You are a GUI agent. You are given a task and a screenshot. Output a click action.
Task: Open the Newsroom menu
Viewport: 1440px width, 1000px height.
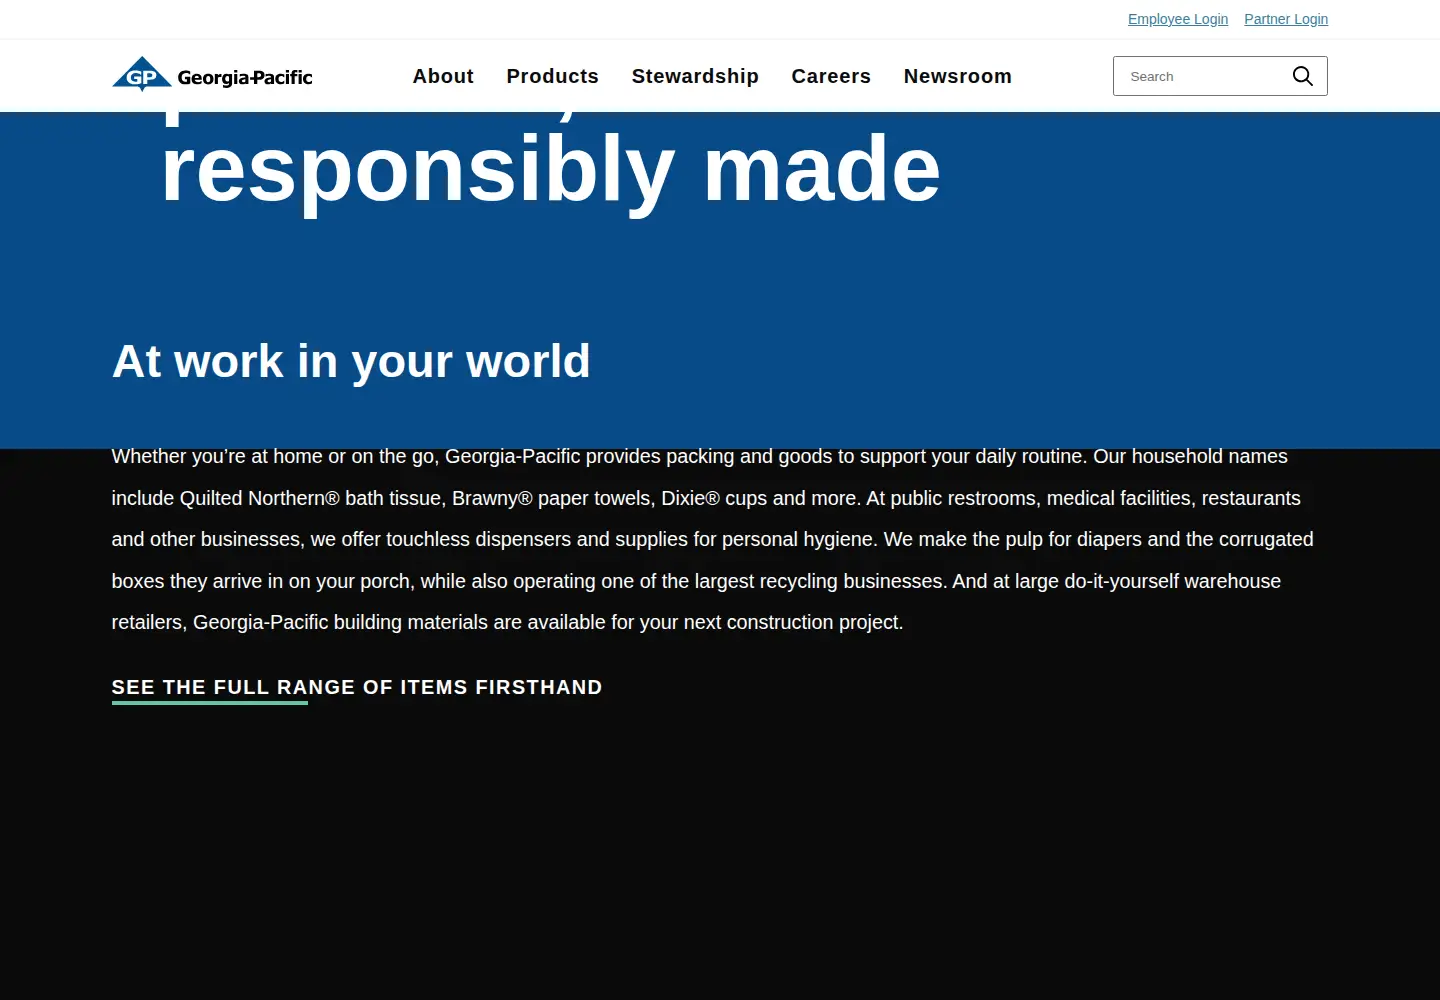tap(957, 76)
